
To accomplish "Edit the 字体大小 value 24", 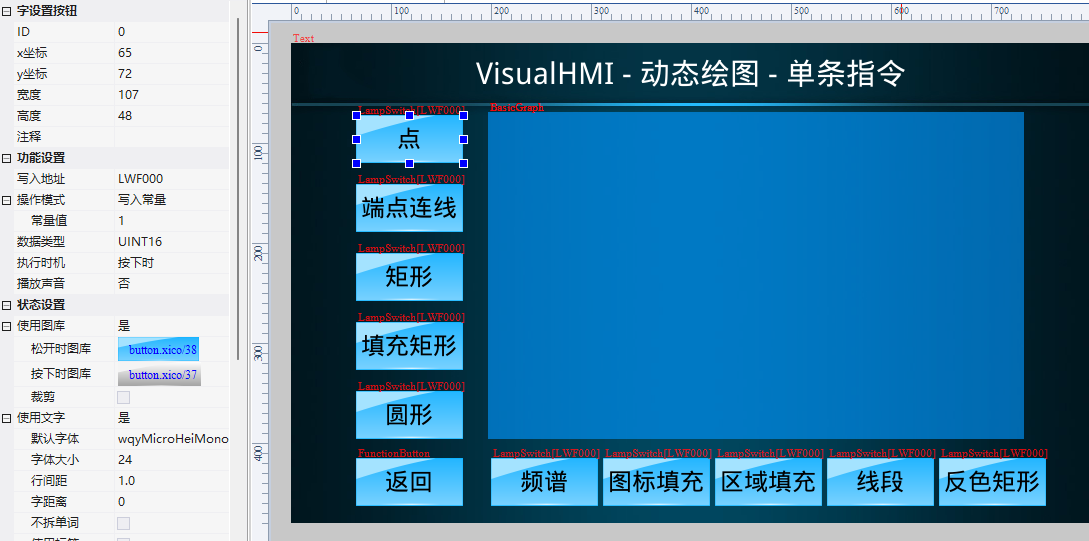I will pos(172,460).
